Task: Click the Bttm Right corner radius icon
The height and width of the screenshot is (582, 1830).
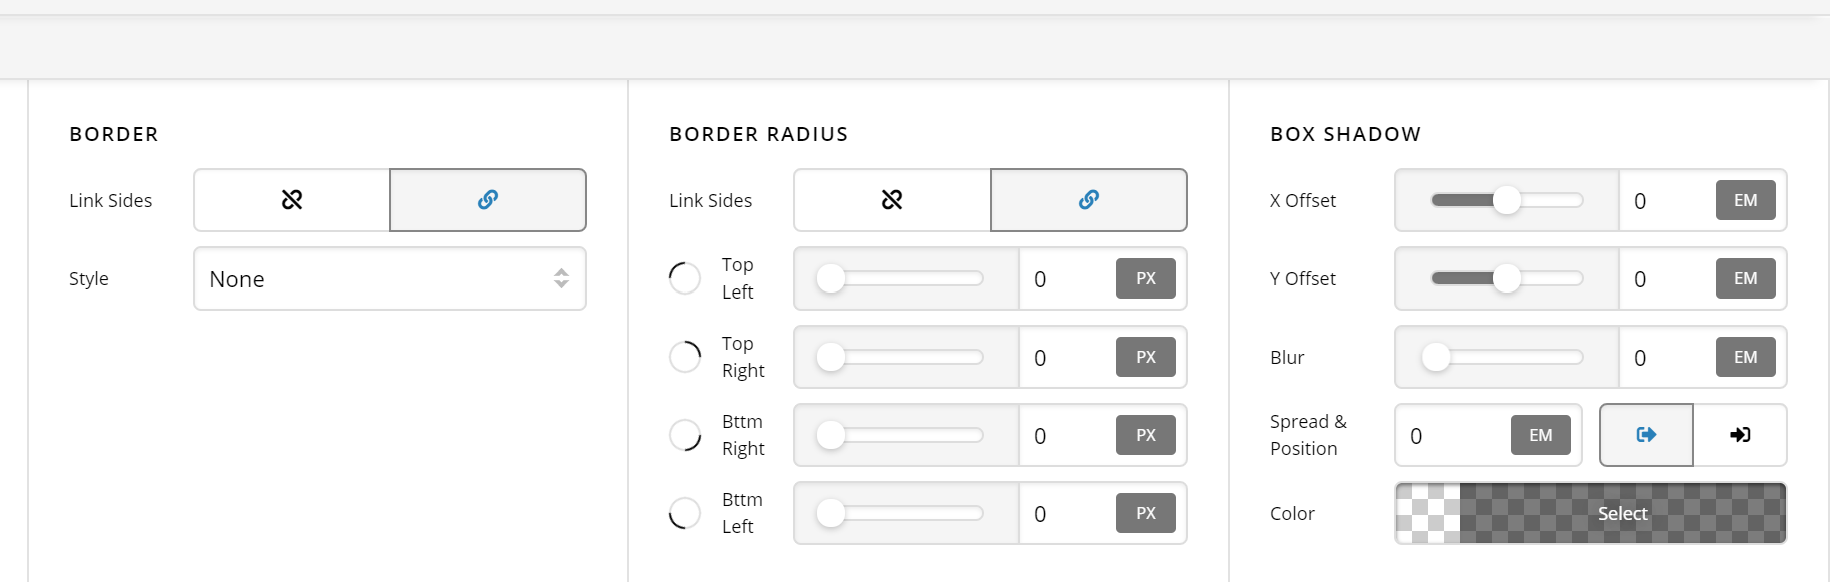Action: (x=685, y=435)
